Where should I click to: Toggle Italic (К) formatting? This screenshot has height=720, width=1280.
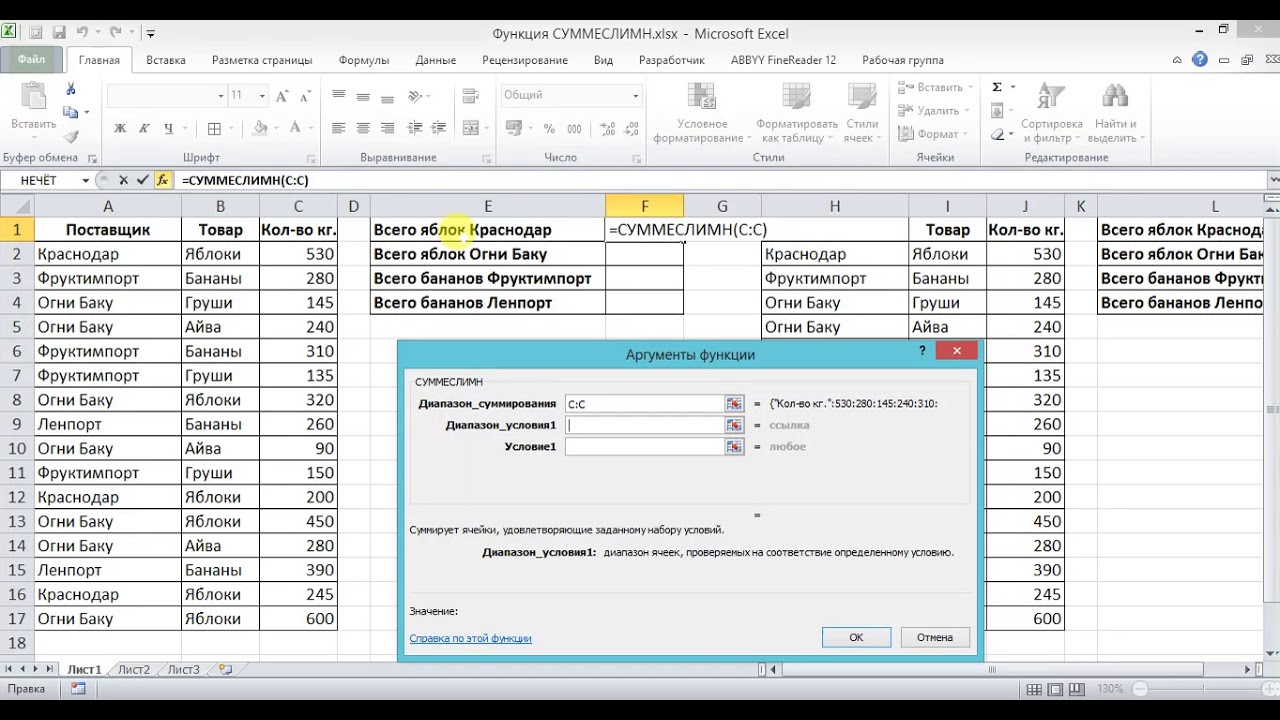(x=144, y=128)
